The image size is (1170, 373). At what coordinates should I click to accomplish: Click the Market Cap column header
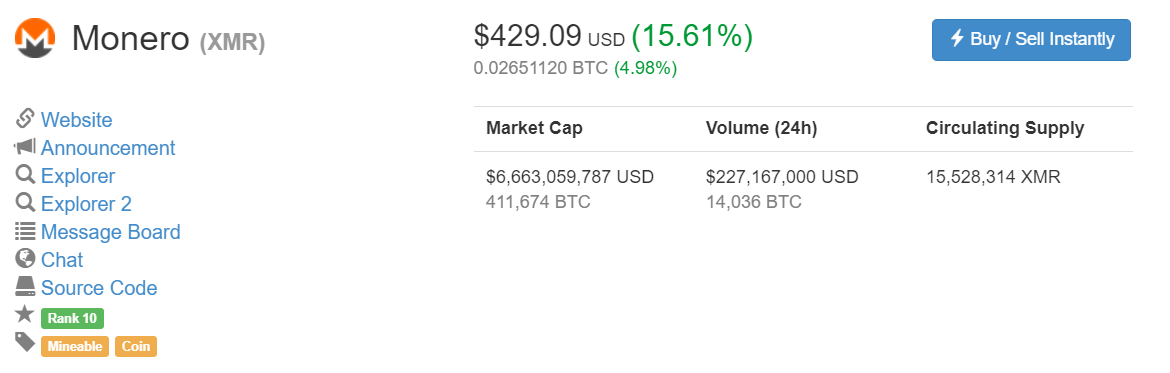pyautogui.click(x=534, y=128)
